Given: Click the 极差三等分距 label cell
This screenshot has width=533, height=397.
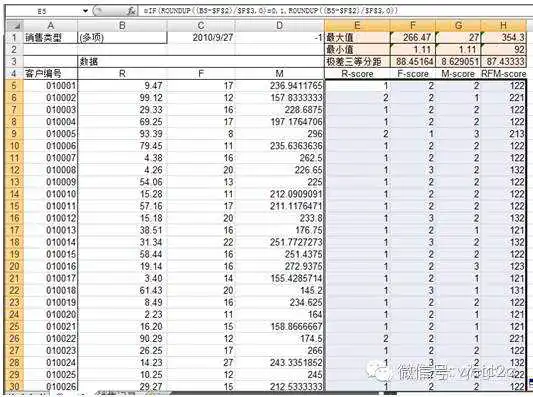Looking at the screenshot, I should [x=357, y=62].
